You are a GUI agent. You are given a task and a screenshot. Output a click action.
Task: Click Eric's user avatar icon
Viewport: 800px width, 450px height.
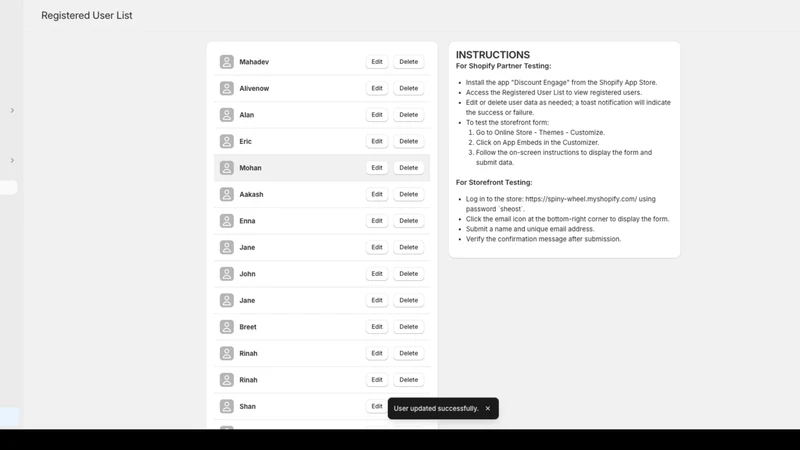pos(227,141)
